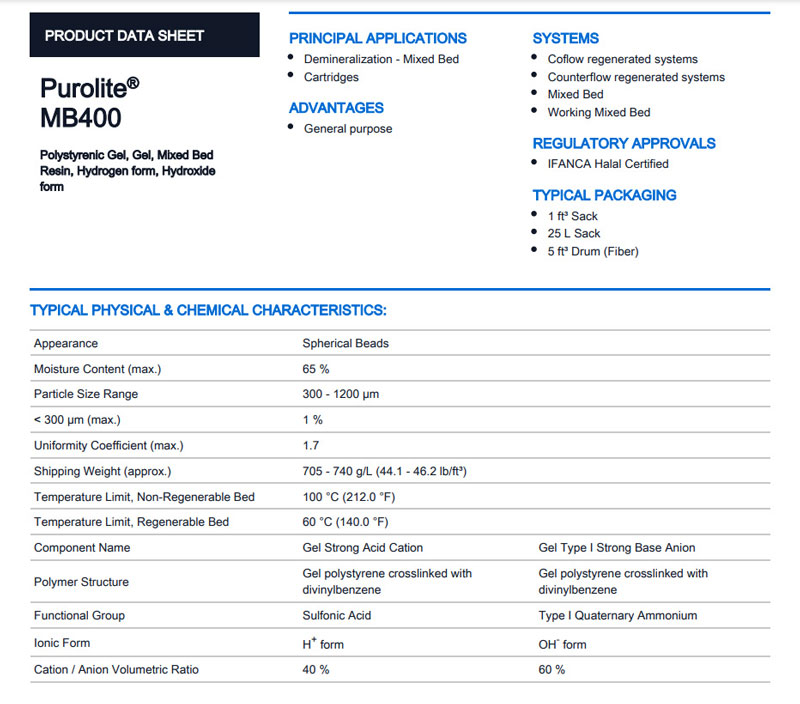Select the 'Sulfonic Acid' cell
800x704 pixels.
(x=337, y=615)
